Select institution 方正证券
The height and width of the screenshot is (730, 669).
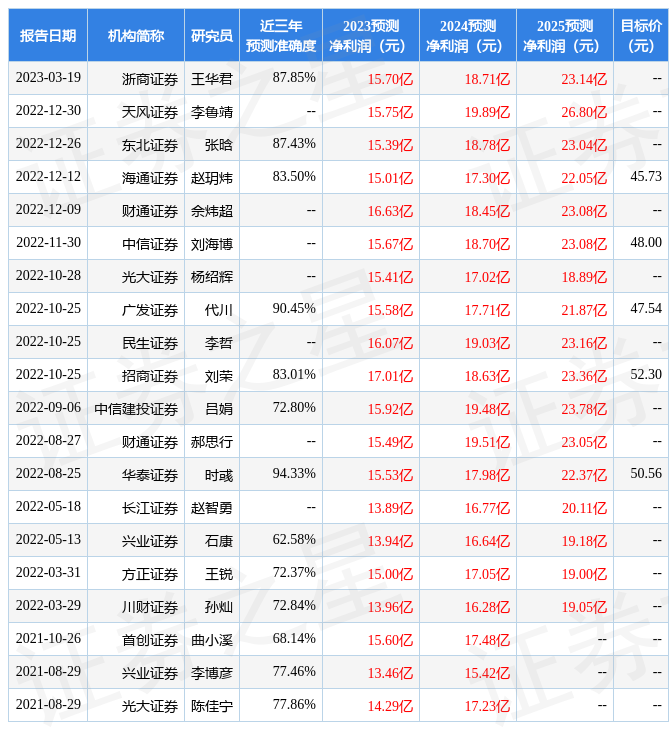[x=150, y=574]
